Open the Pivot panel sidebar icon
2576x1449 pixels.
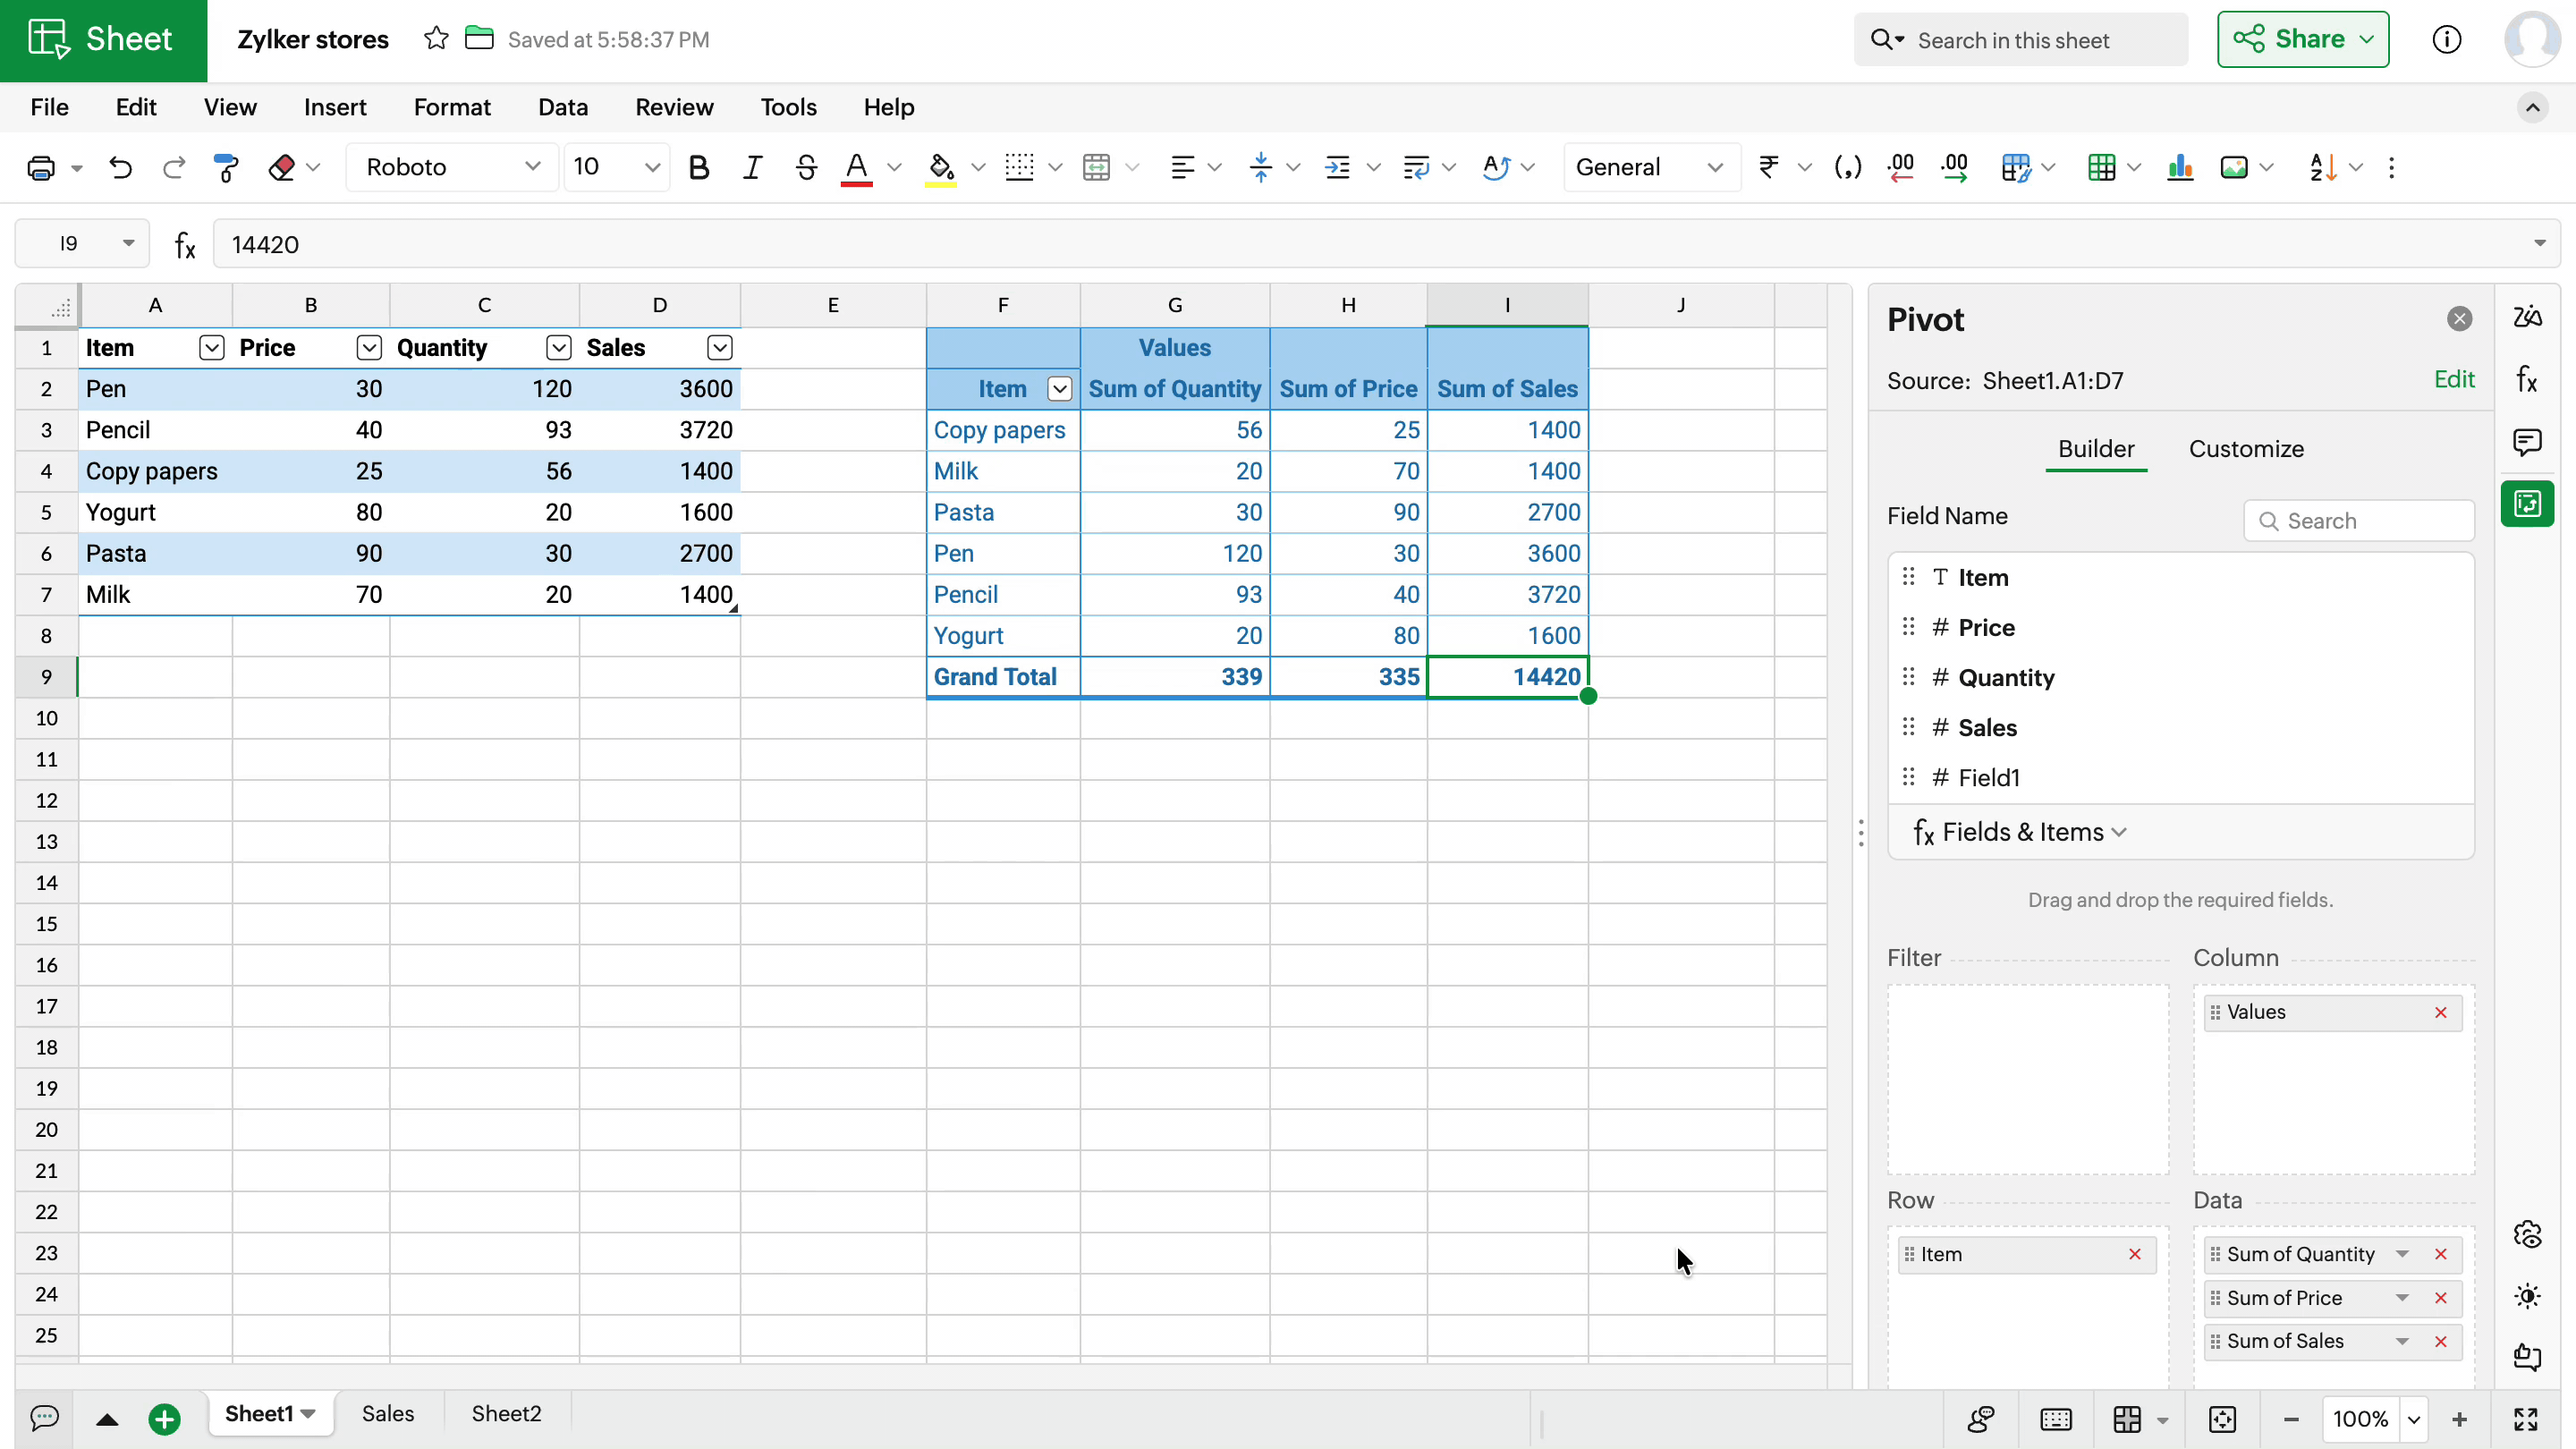tap(2527, 504)
